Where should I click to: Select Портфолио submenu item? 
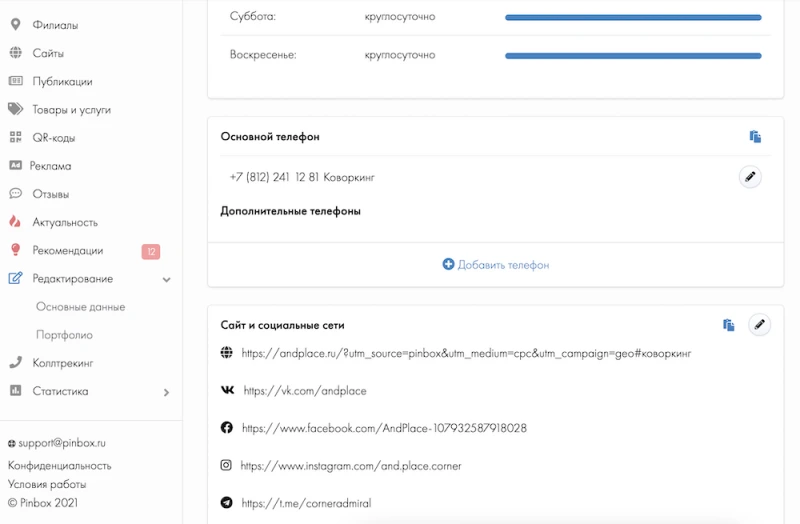[x=64, y=335]
